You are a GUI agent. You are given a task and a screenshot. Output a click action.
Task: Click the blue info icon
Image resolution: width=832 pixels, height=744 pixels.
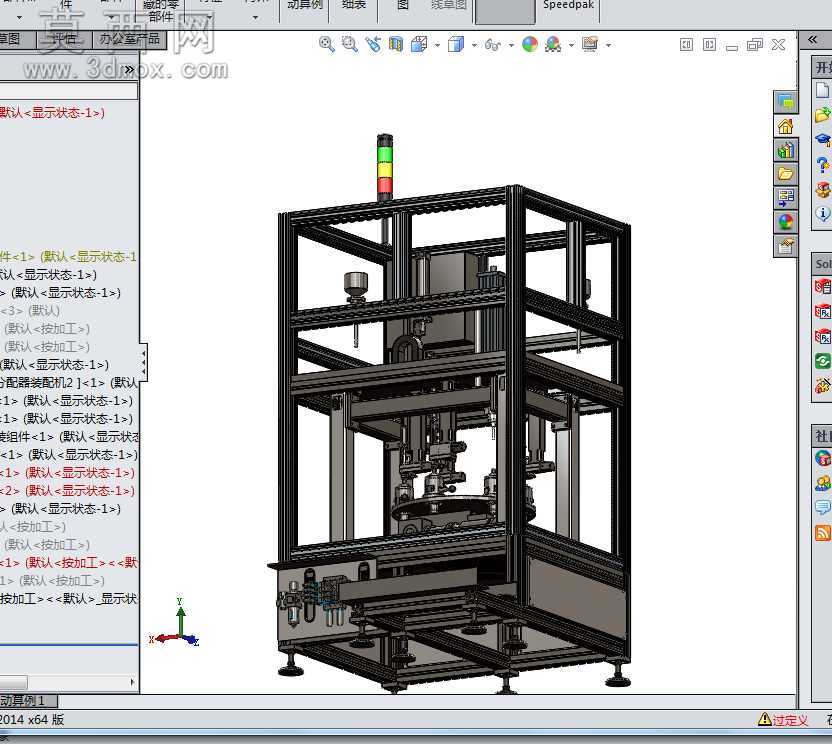tap(823, 214)
